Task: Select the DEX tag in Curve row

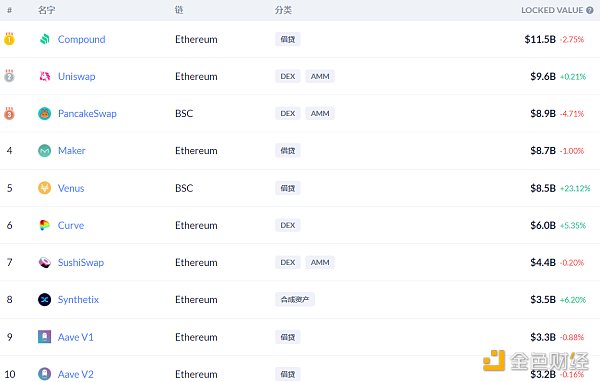Action: pyautogui.click(x=288, y=225)
